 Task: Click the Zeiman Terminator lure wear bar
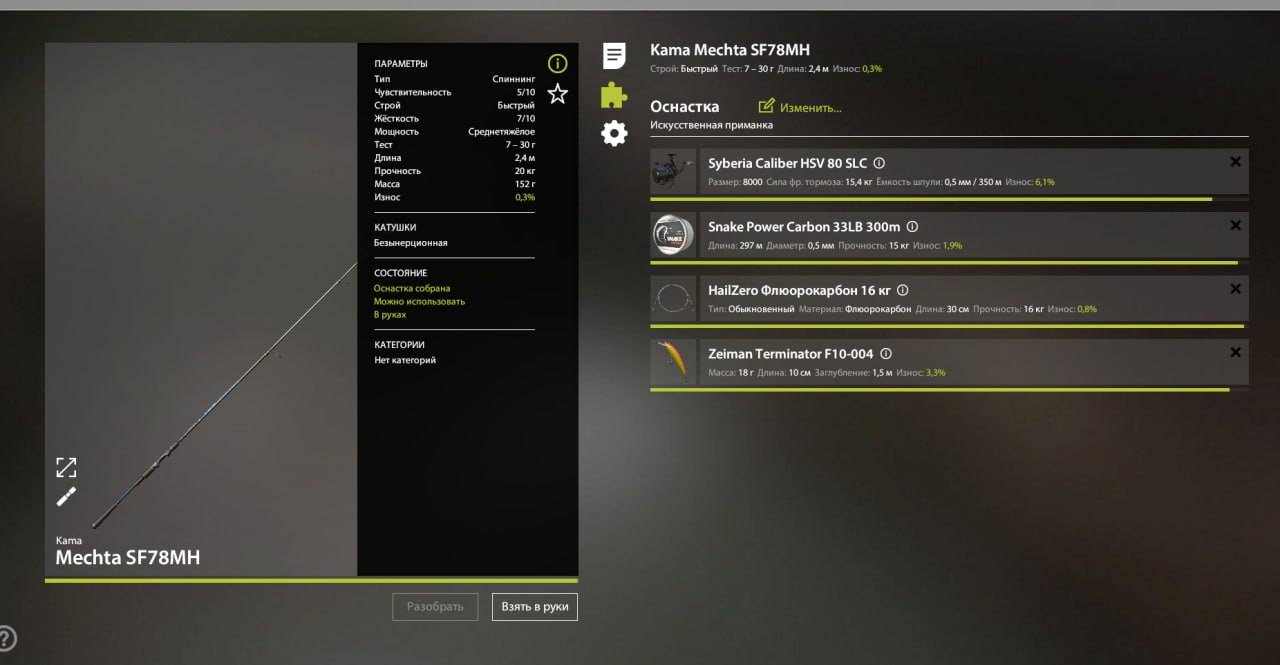pos(949,389)
